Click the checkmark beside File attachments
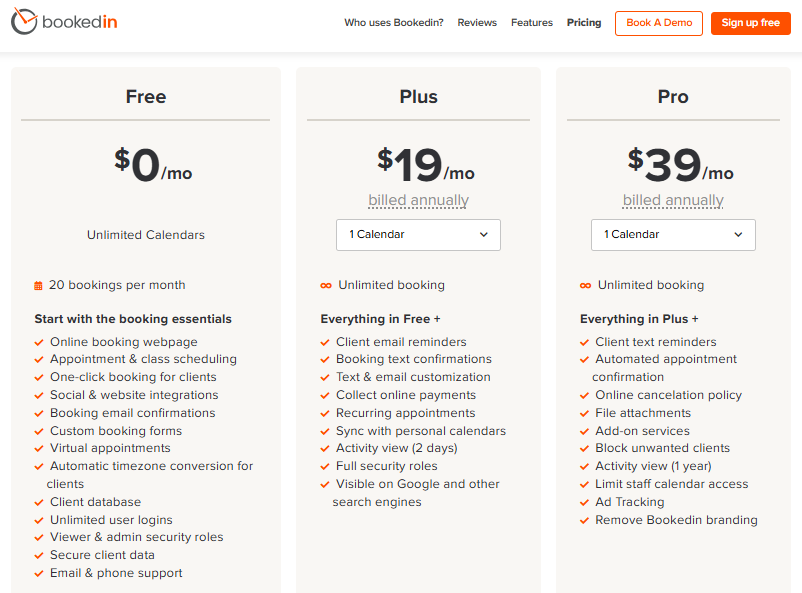 click(x=585, y=413)
